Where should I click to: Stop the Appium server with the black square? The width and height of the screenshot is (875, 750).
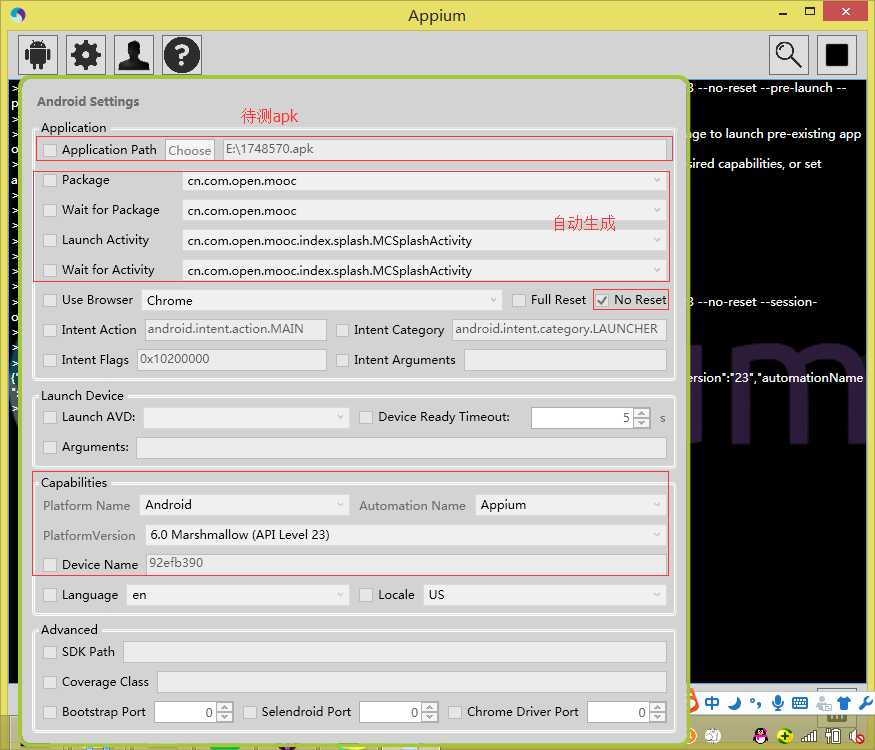pyautogui.click(x=836, y=55)
